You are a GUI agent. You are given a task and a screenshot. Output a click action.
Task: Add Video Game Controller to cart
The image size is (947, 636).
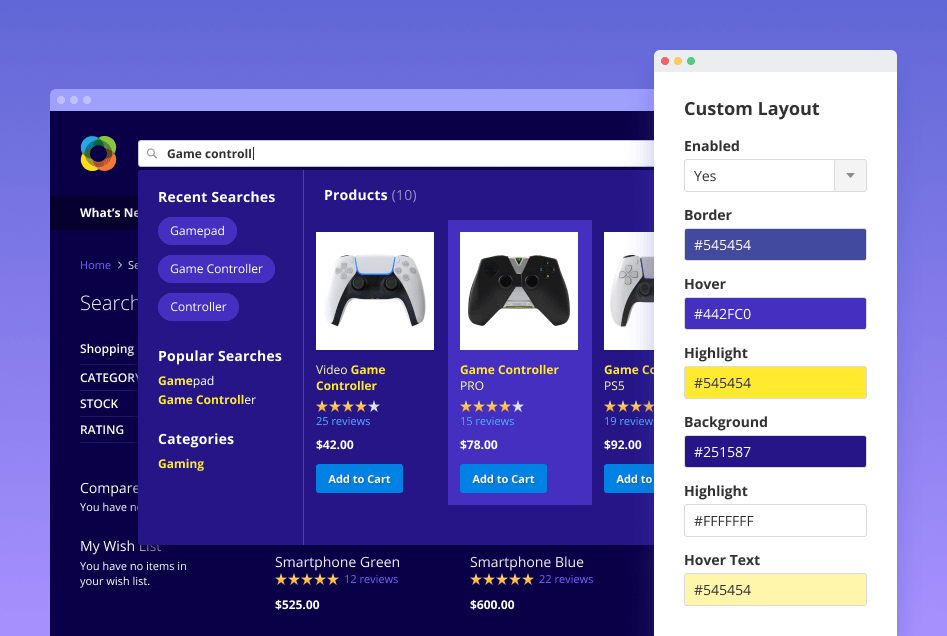click(x=359, y=479)
